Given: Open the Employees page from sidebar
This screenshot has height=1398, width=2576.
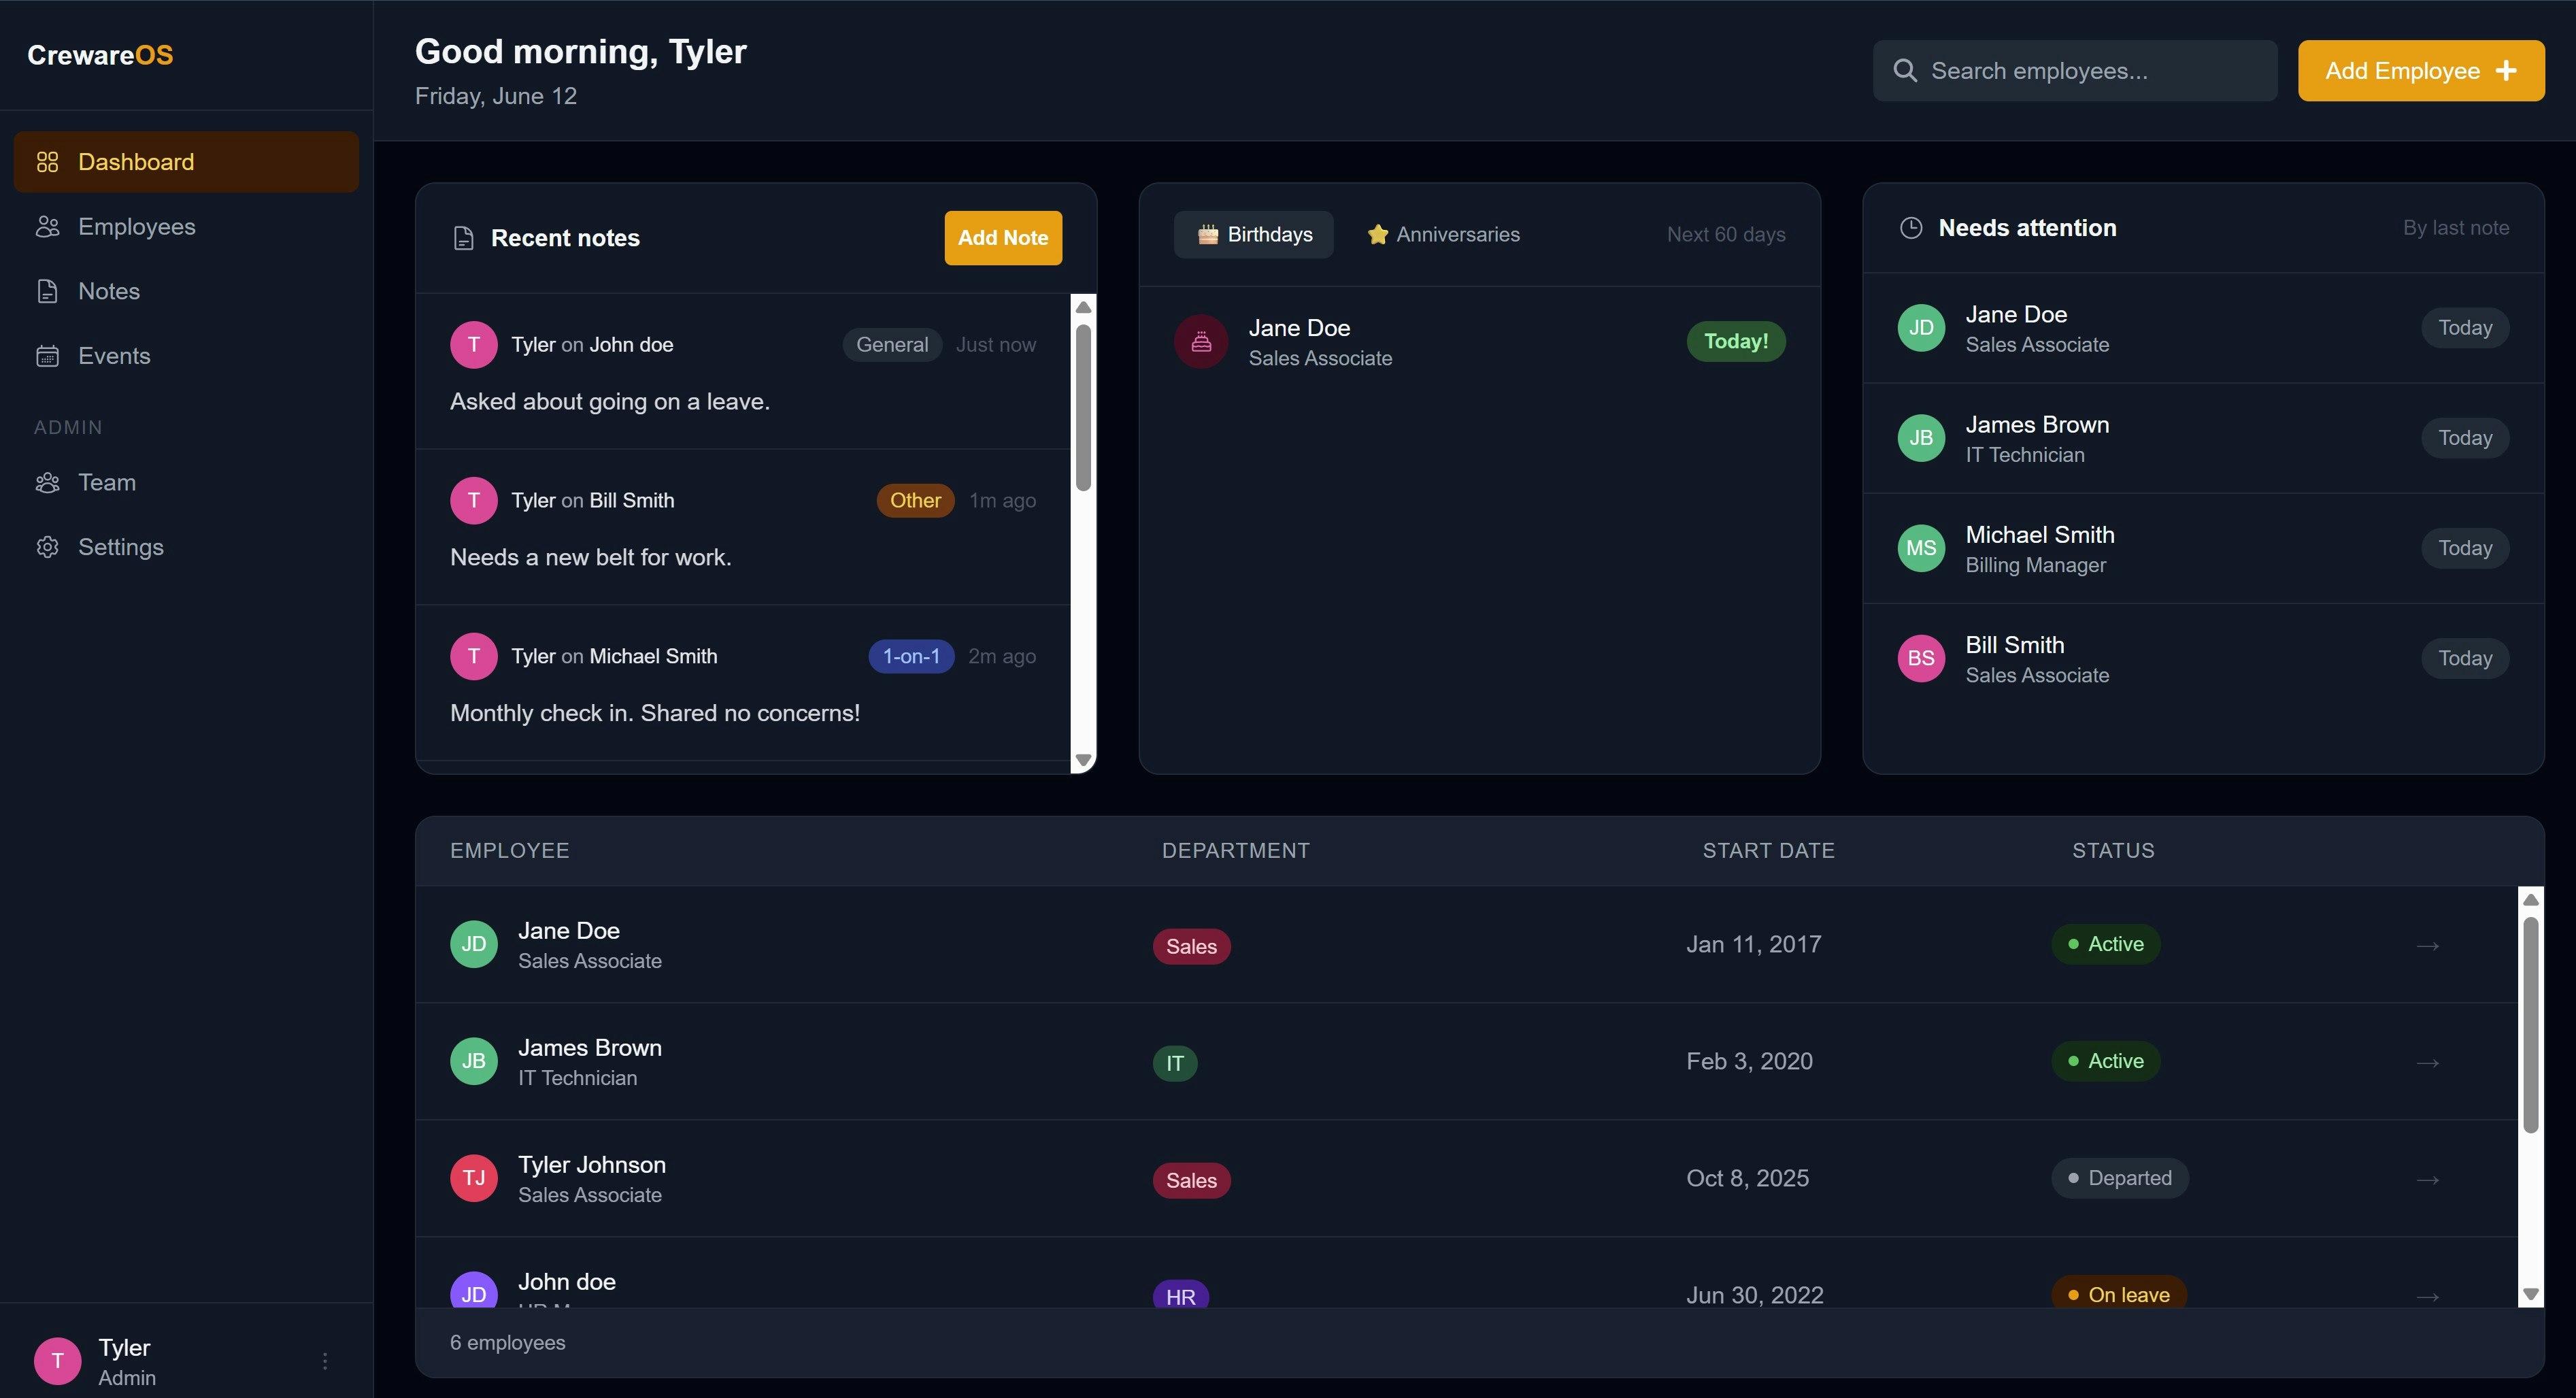Looking at the screenshot, I should tap(186, 227).
